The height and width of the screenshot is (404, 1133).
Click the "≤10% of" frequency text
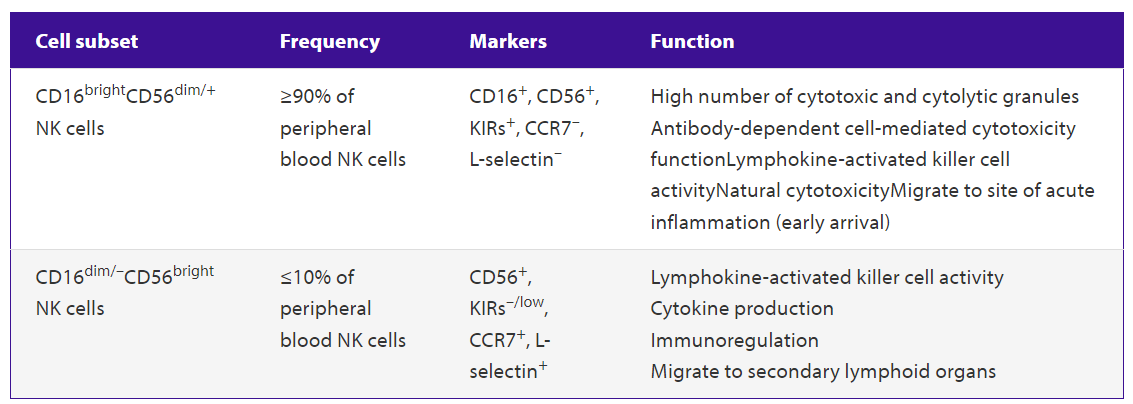(317, 277)
